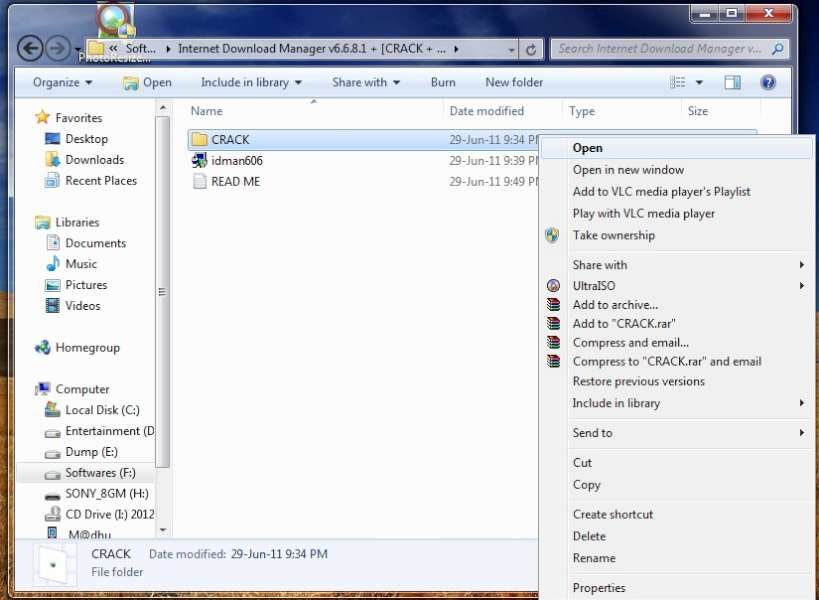Click the Open toolbar button

coord(147,82)
